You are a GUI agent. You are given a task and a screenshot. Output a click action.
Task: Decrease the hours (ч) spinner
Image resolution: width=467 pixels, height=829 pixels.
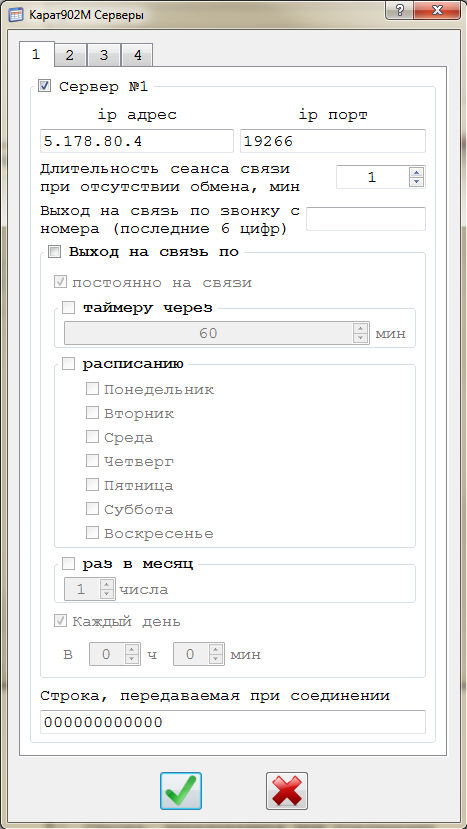click(131, 659)
